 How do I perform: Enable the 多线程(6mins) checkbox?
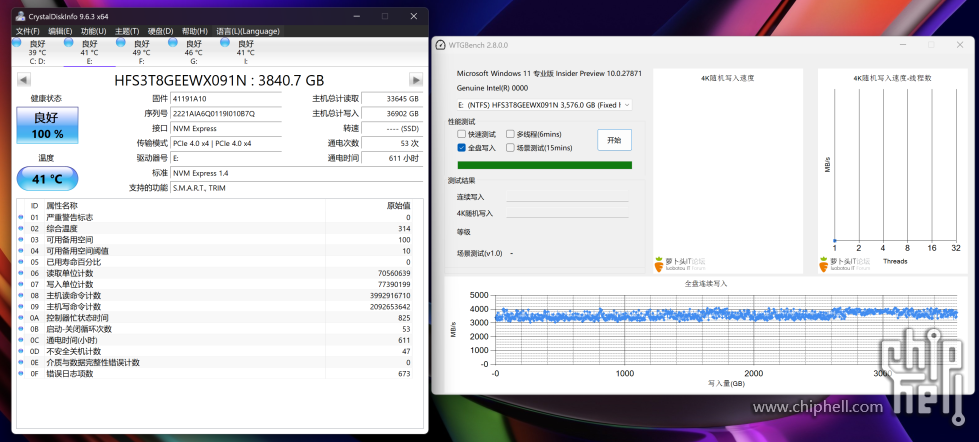point(511,134)
